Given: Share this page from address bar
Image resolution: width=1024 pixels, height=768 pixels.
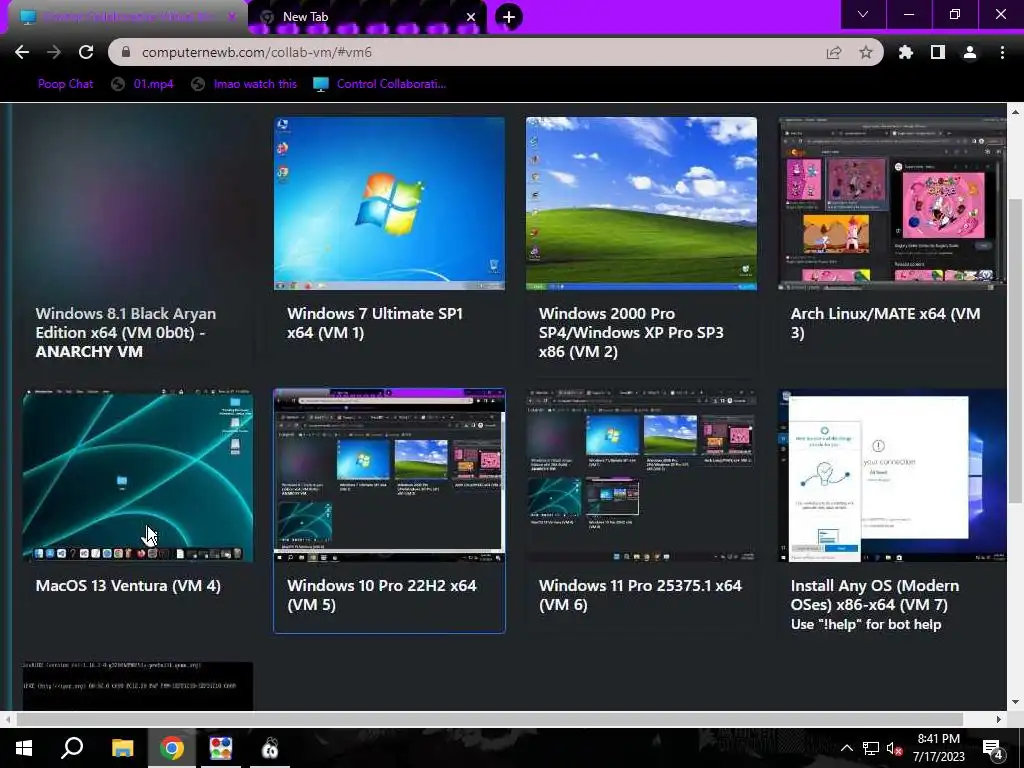Looking at the screenshot, I should click(834, 52).
